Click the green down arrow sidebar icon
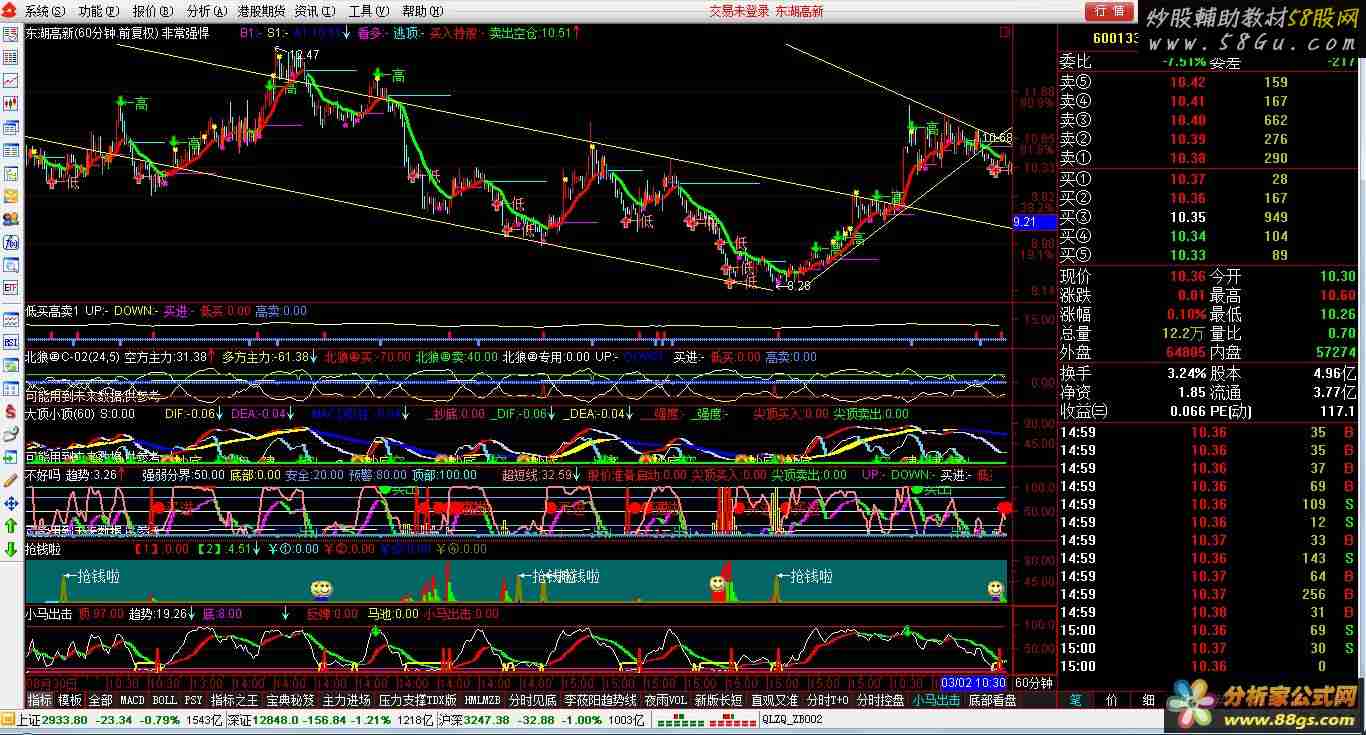Image resolution: width=1366 pixels, height=735 pixels. point(11,549)
